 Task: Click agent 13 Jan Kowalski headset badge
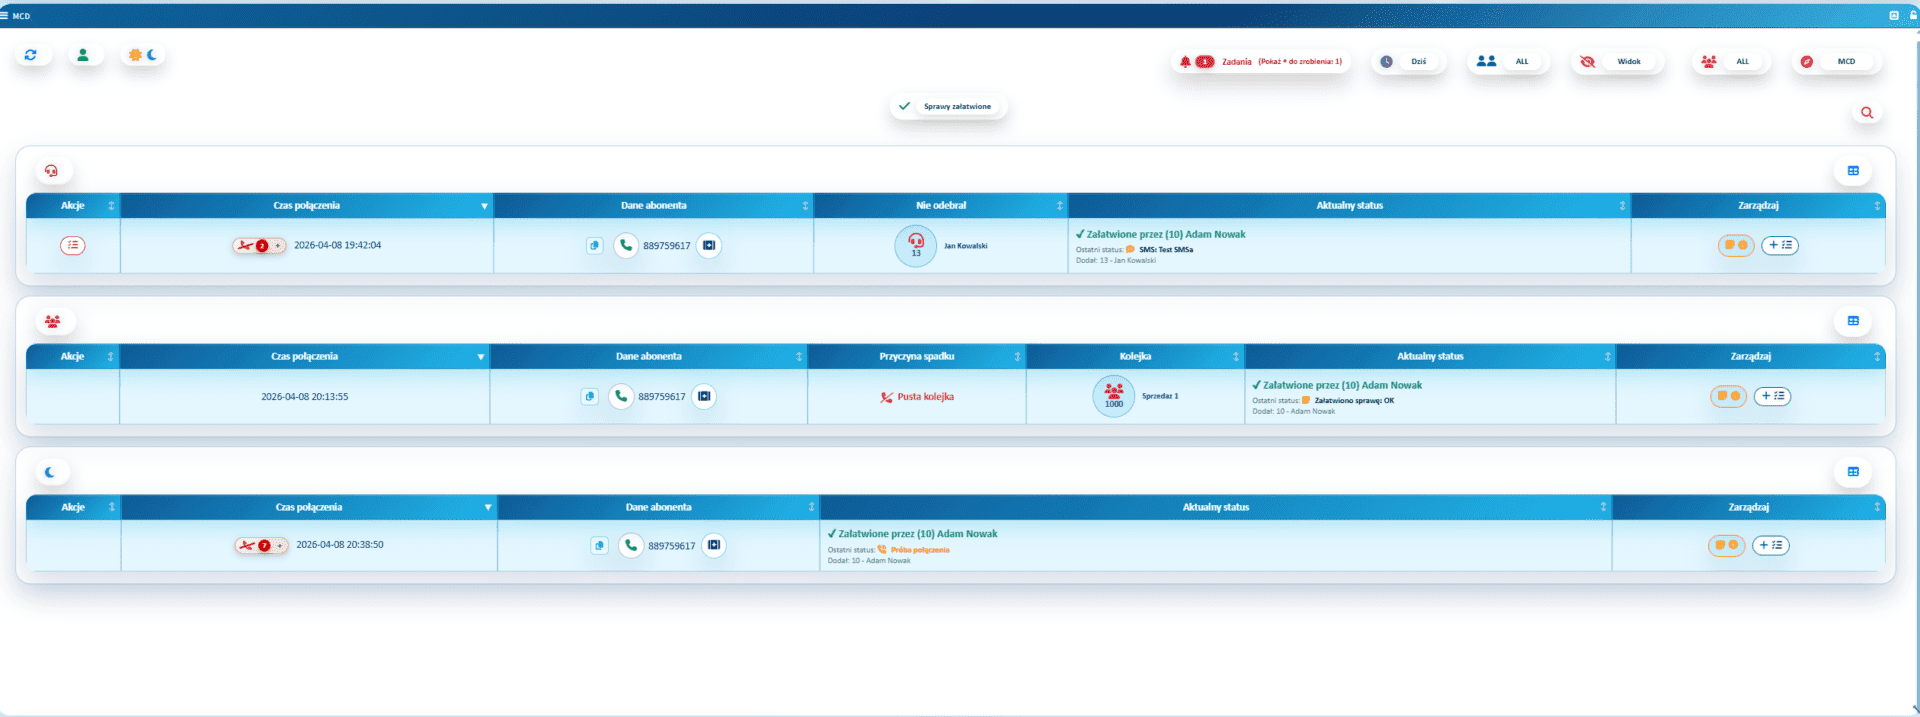click(x=916, y=246)
